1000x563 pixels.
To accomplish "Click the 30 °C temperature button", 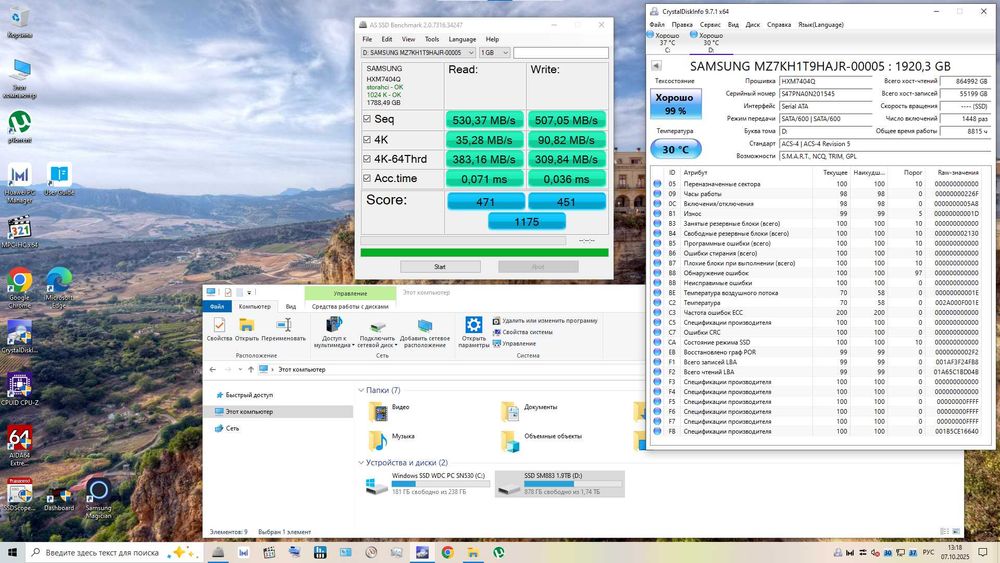I will tap(675, 149).
